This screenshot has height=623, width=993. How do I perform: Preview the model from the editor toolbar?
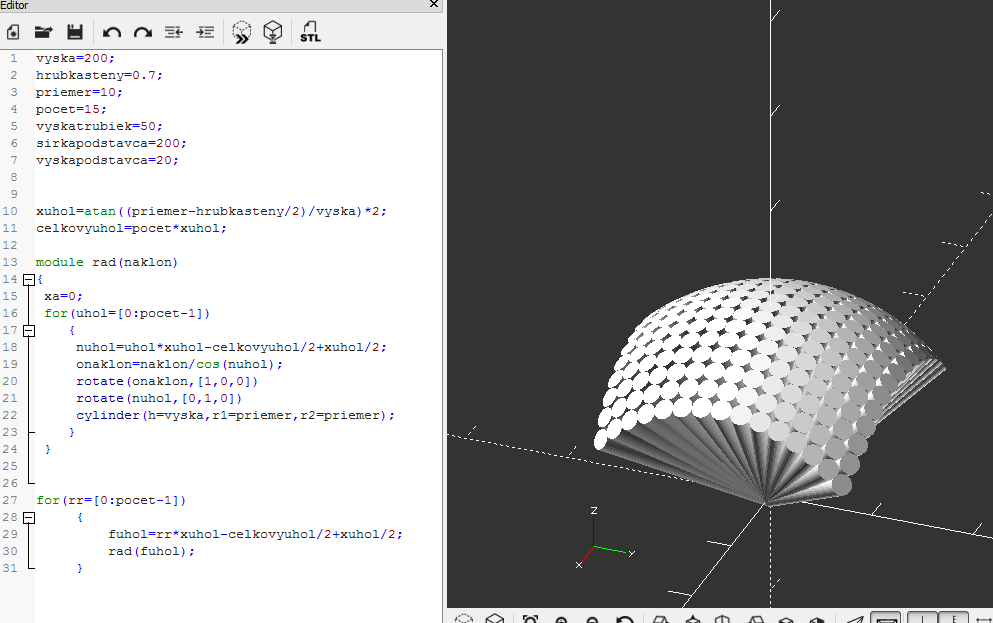241,32
